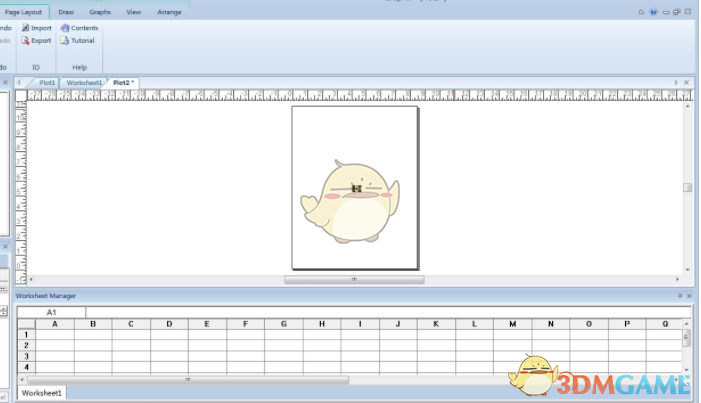This screenshot has height=403, width=701.
Task: Click the A1 cell reference box
Action: click(51, 312)
